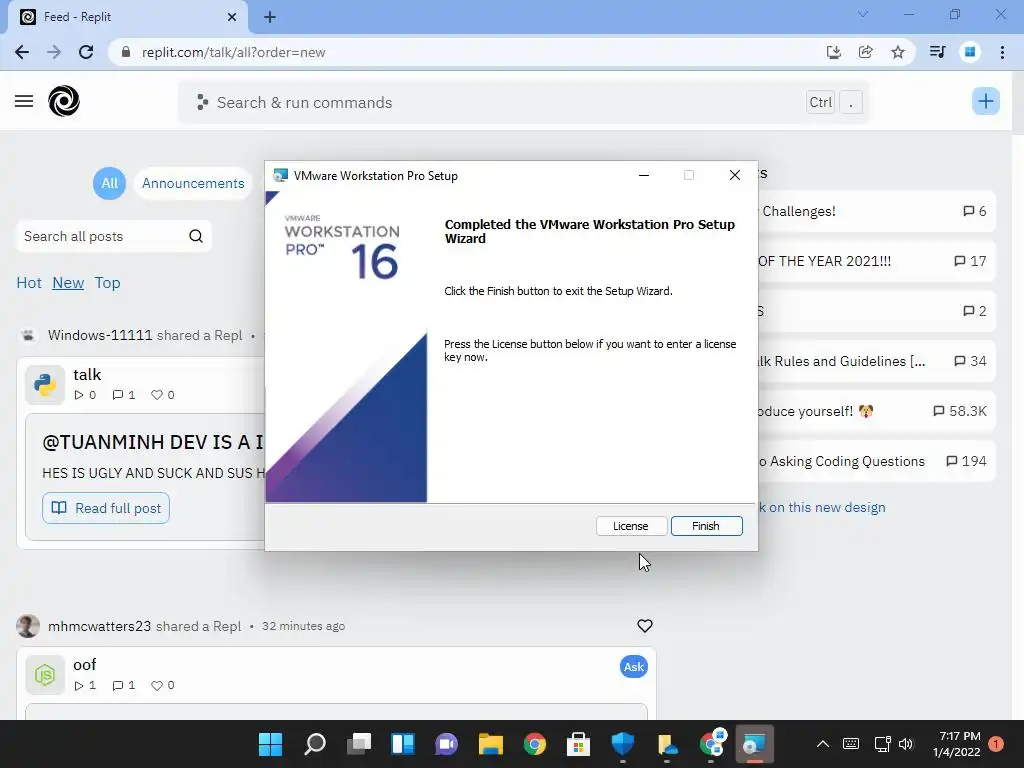The height and width of the screenshot is (768, 1024).
Task: Bookmark this page with the star icon
Action: [x=898, y=52]
